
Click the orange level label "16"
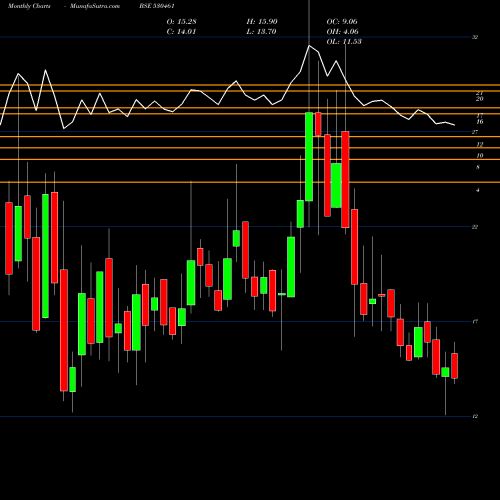pos(480,122)
